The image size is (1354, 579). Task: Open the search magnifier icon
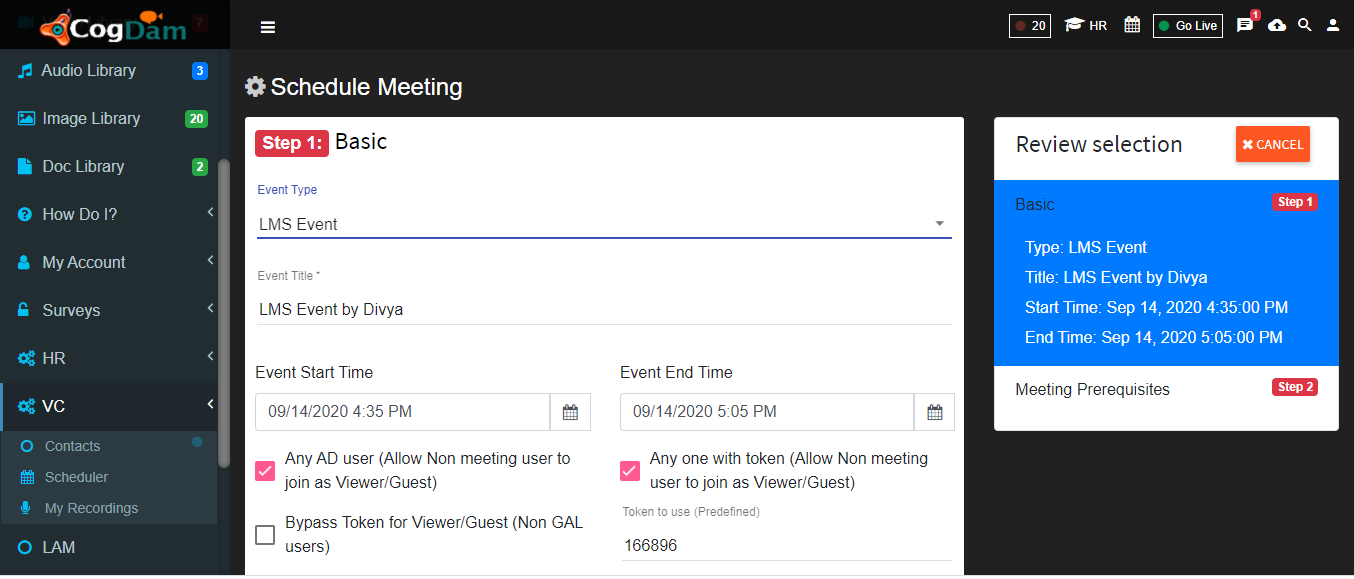pos(1305,25)
